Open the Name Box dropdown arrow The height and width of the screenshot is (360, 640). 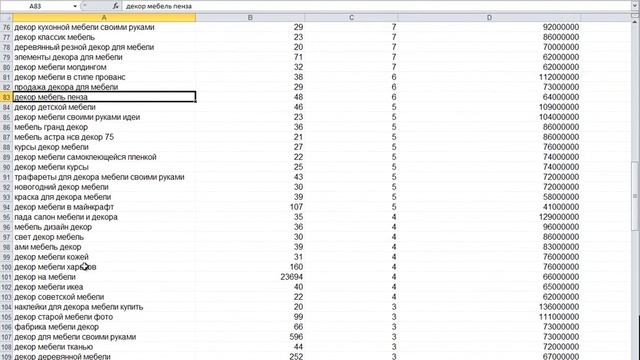(x=75, y=6)
